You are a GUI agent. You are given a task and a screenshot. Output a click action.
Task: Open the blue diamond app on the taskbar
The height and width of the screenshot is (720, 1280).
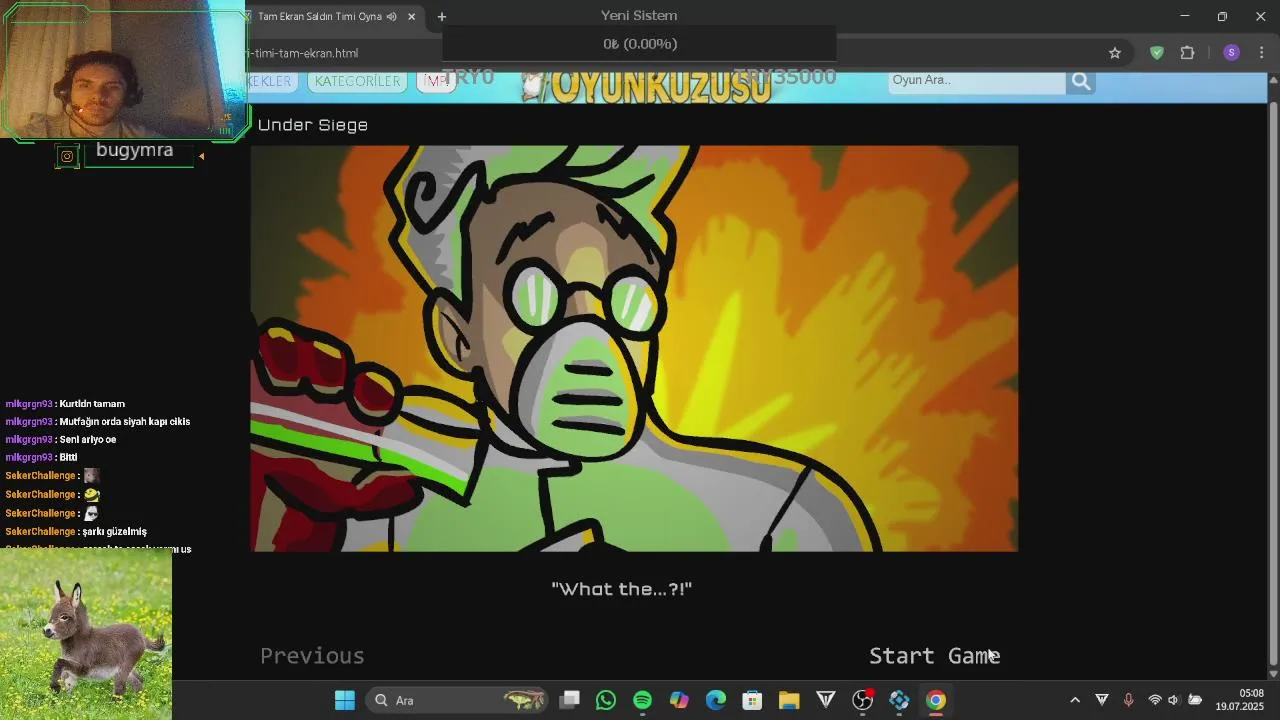click(x=899, y=700)
